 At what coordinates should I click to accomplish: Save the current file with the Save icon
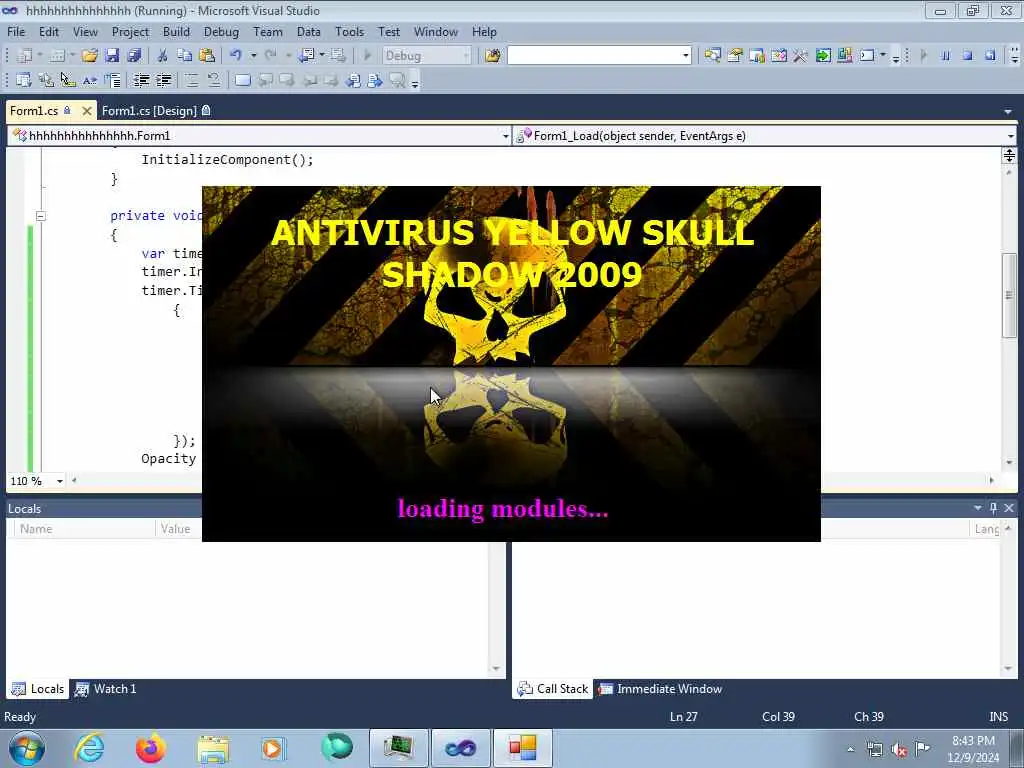pos(112,56)
